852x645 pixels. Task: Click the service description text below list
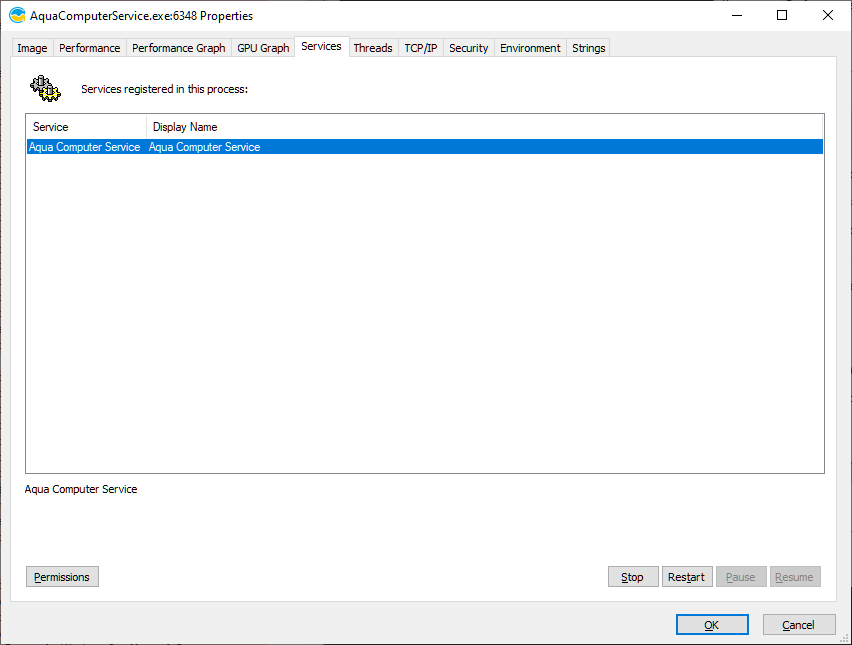[81, 489]
